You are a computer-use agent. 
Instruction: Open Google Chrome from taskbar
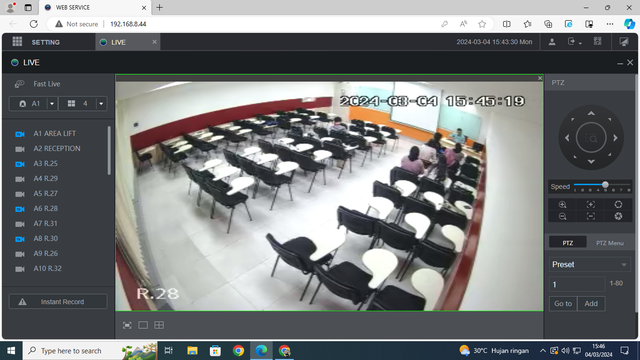(x=238, y=351)
